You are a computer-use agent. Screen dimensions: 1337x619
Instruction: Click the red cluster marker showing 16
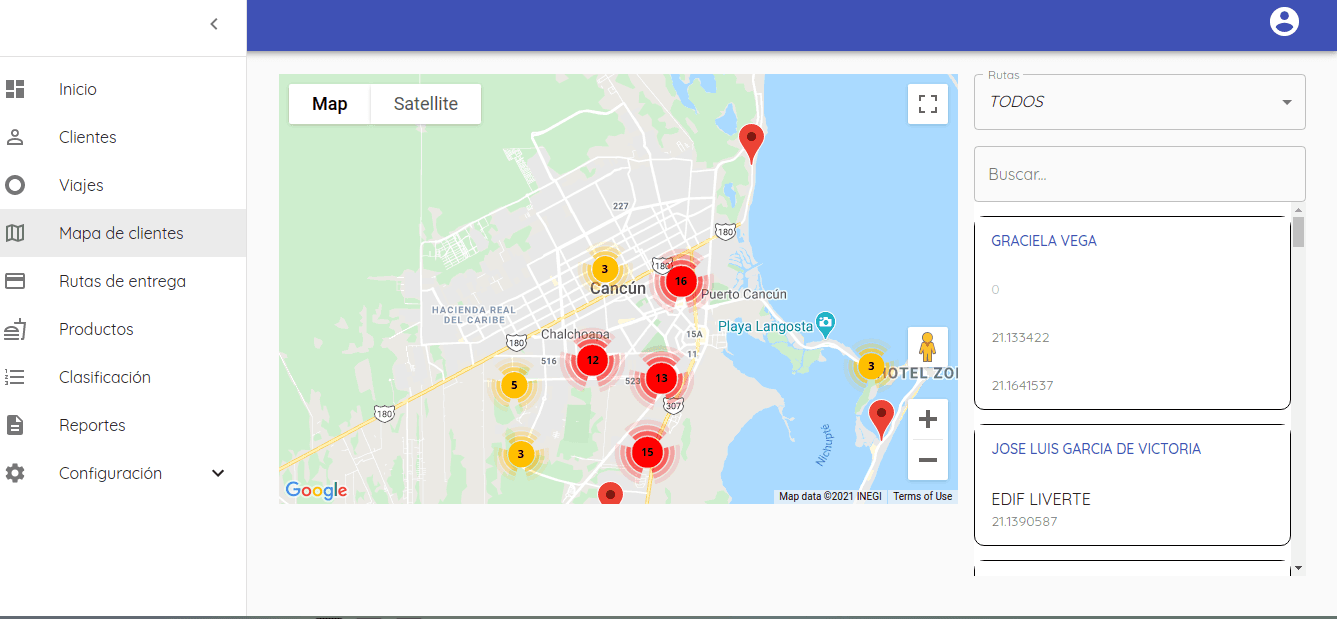(681, 281)
